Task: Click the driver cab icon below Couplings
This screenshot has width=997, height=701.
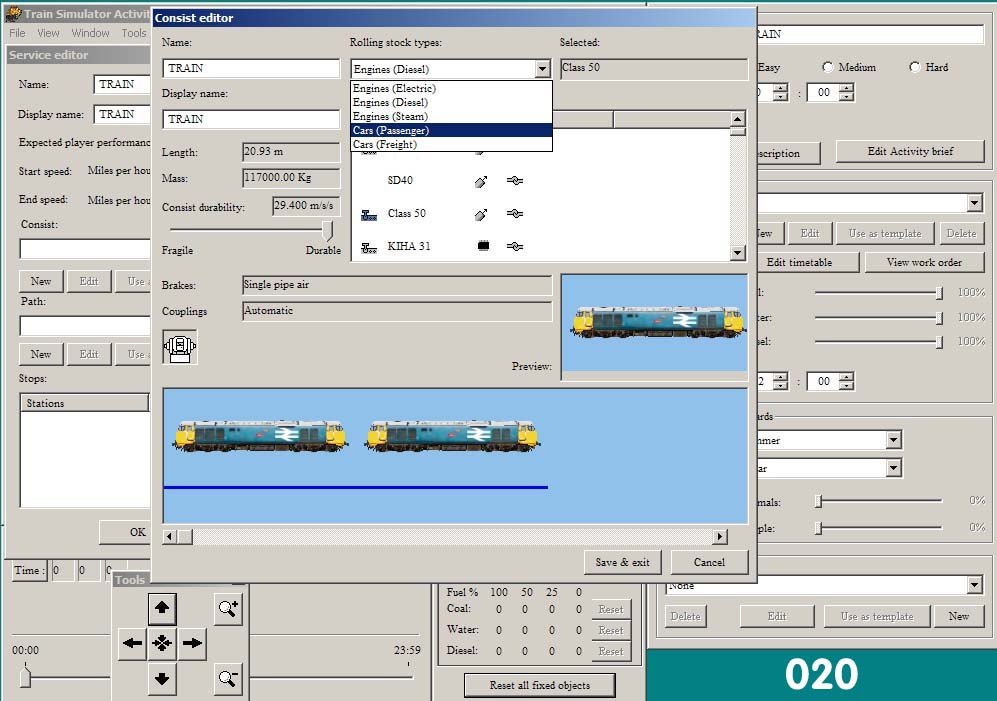Action: coord(180,347)
